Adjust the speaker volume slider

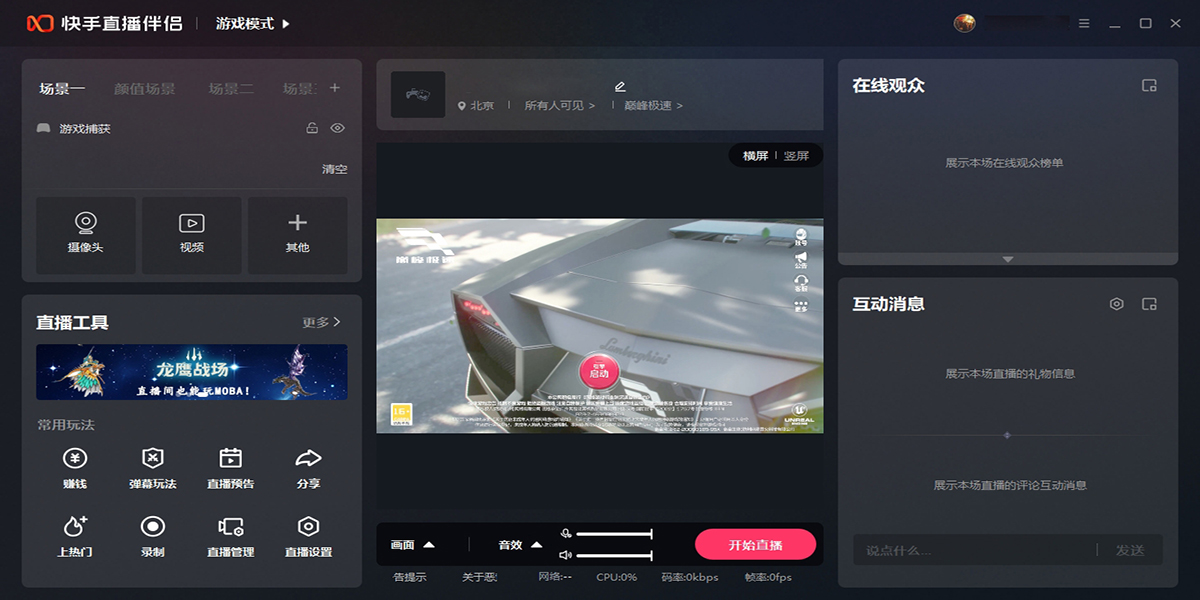614,555
